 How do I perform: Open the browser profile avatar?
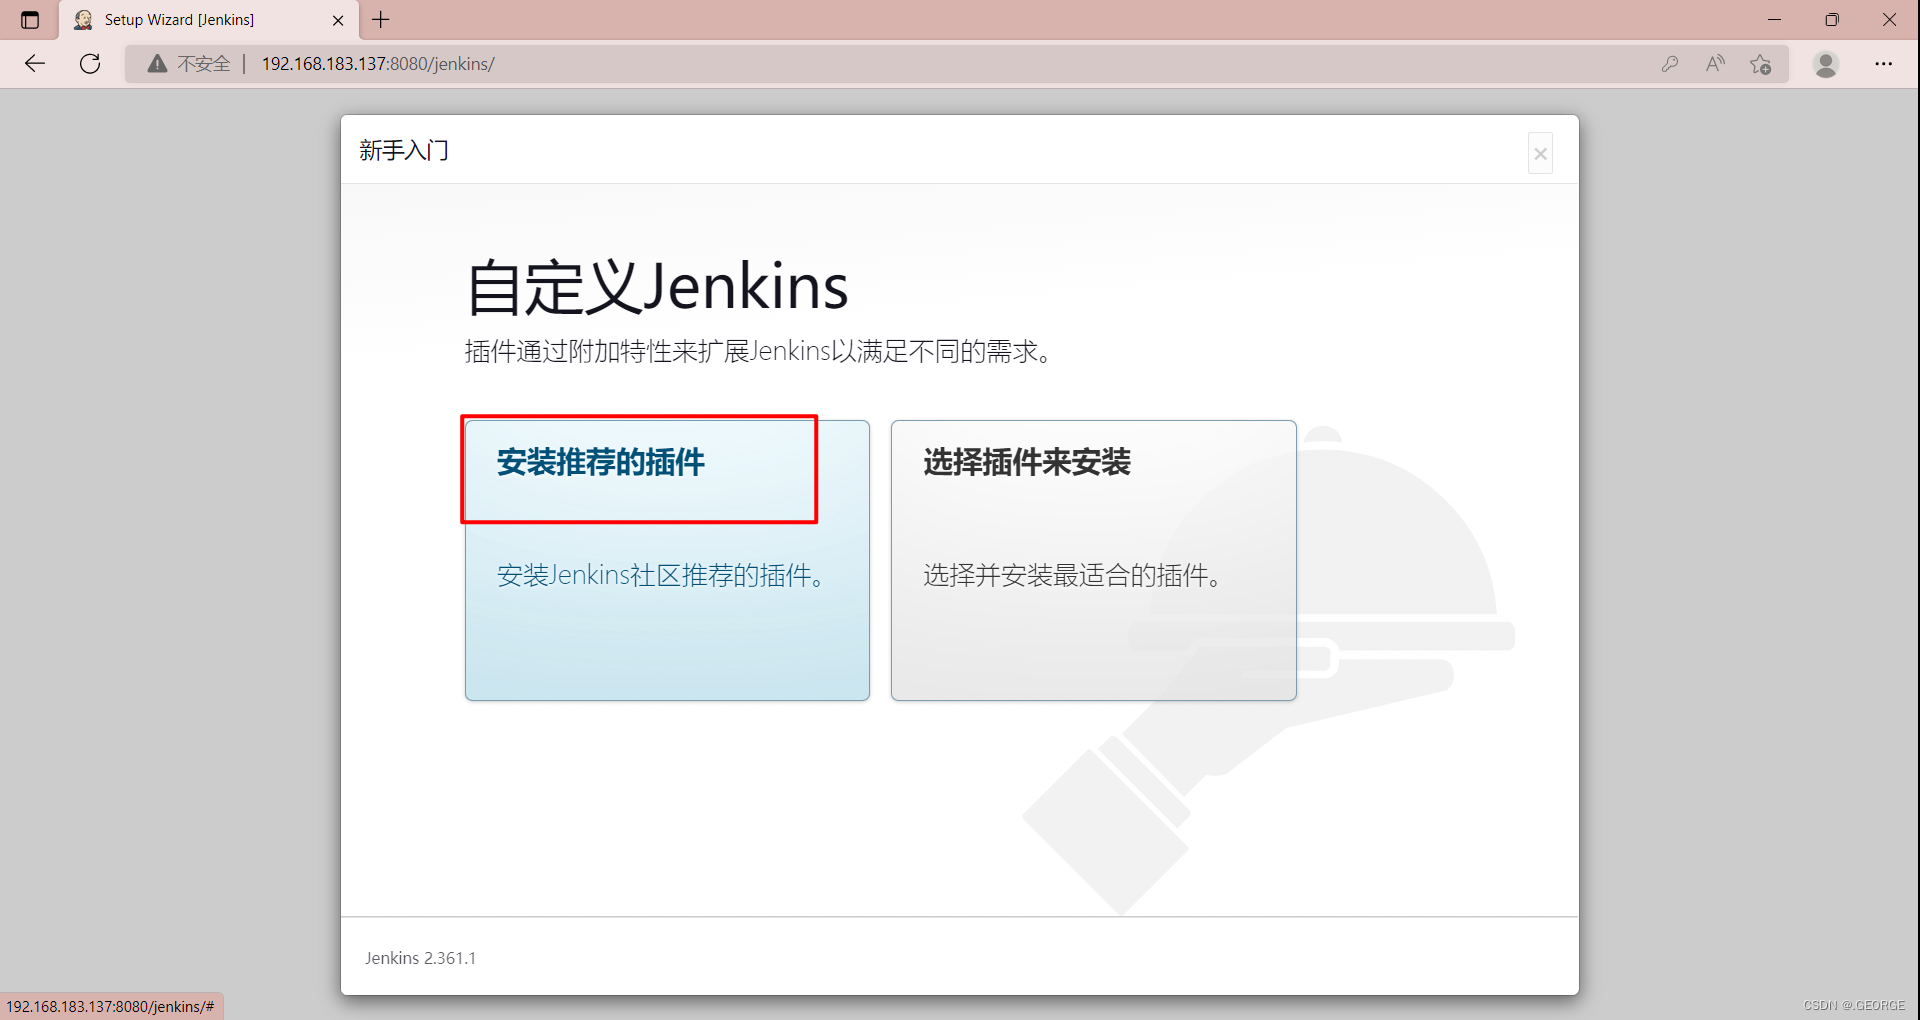[x=1826, y=64]
